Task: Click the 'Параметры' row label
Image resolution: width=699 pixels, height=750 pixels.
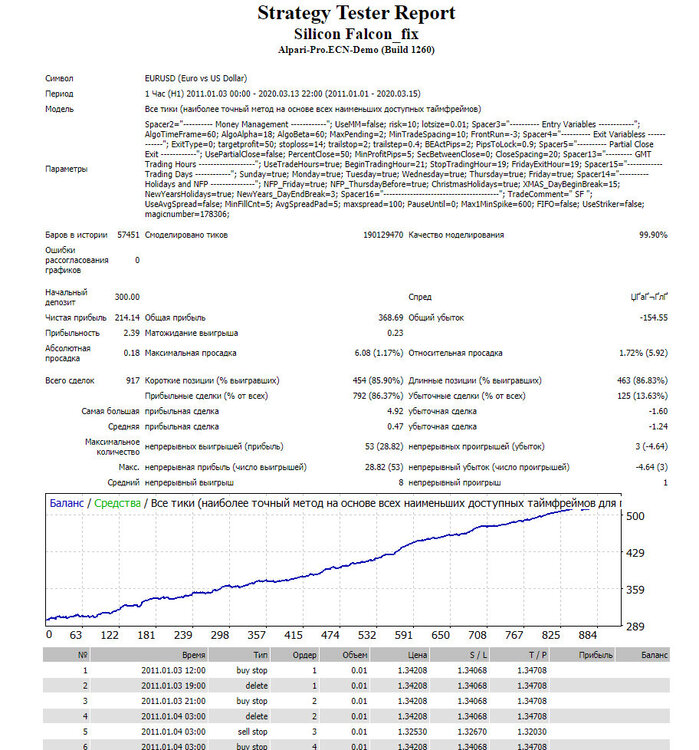Action: click(67, 169)
